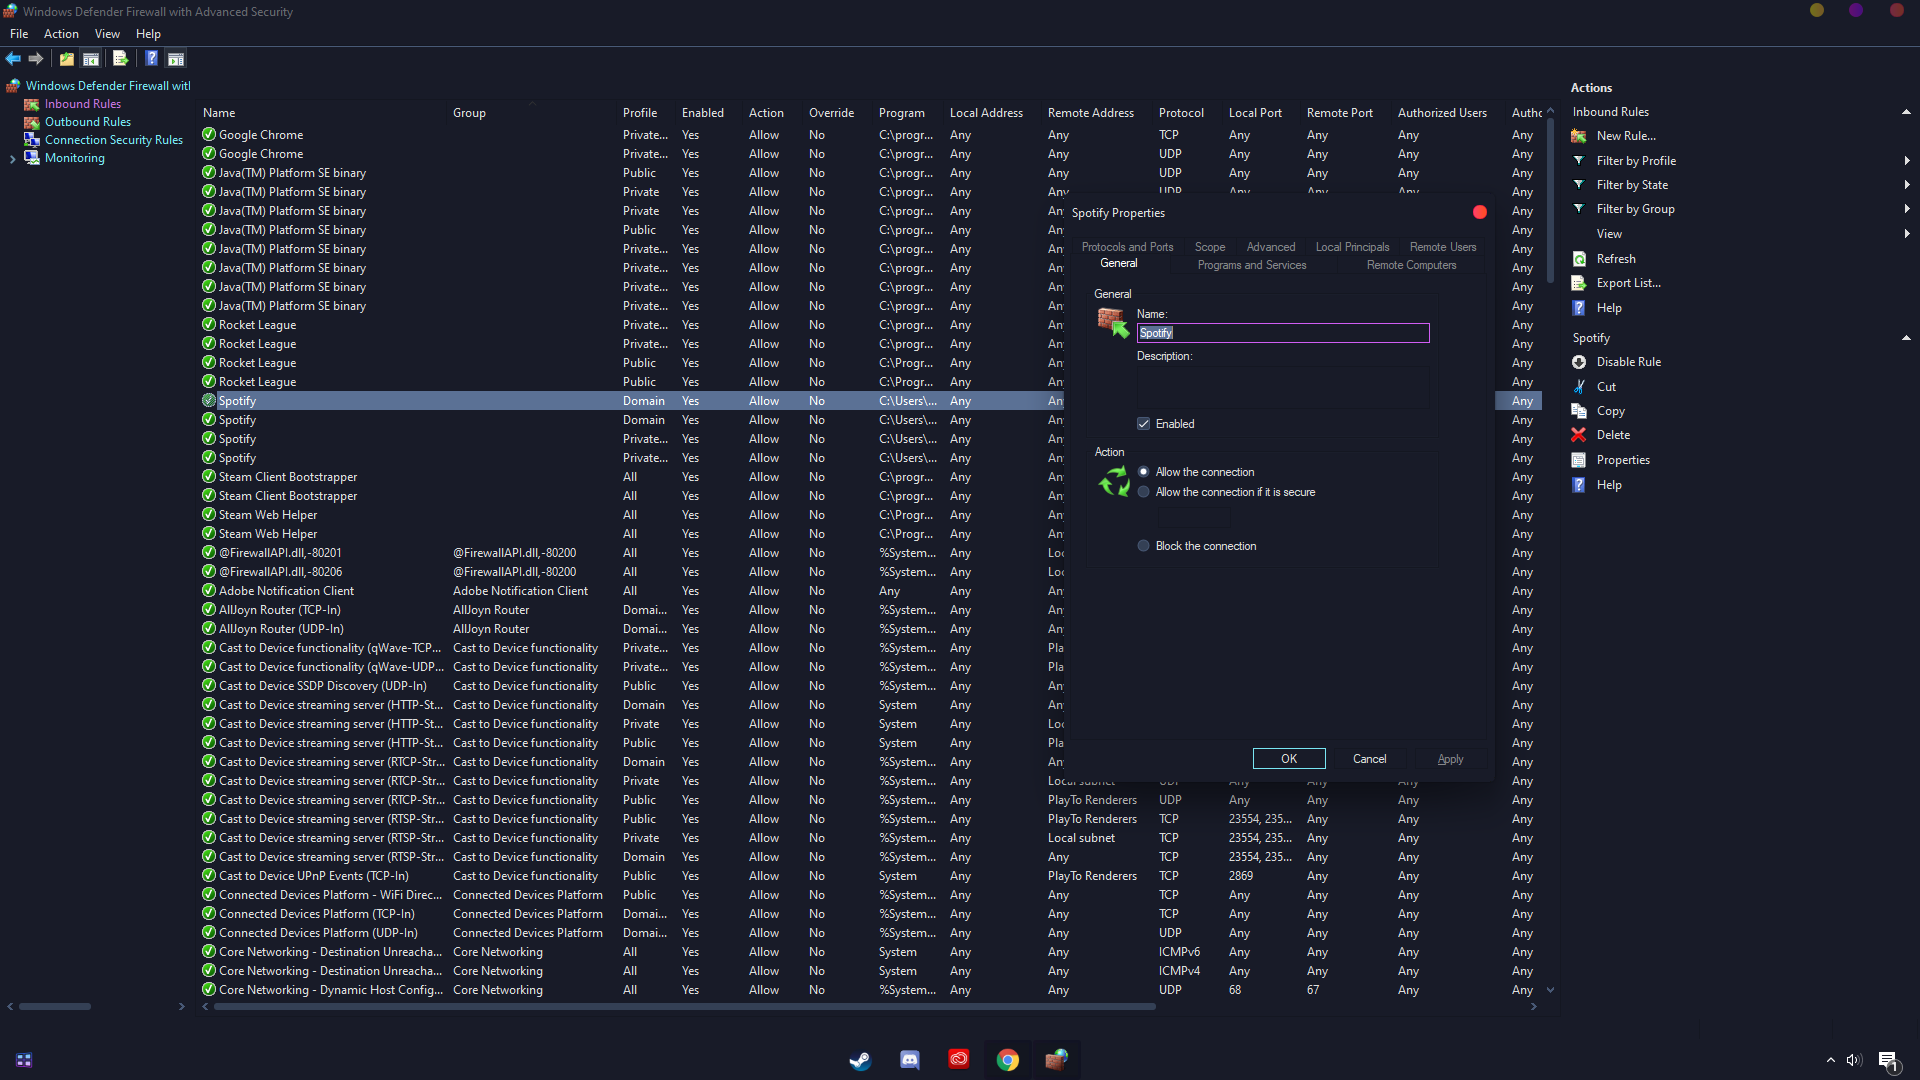Click OK in Spotify Properties

[1289, 759]
